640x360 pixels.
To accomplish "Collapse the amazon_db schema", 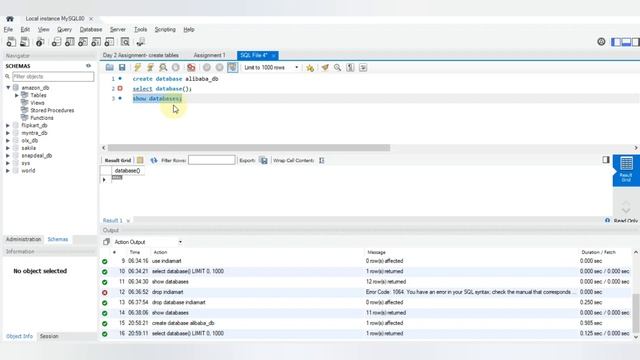I will [x=8, y=88].
